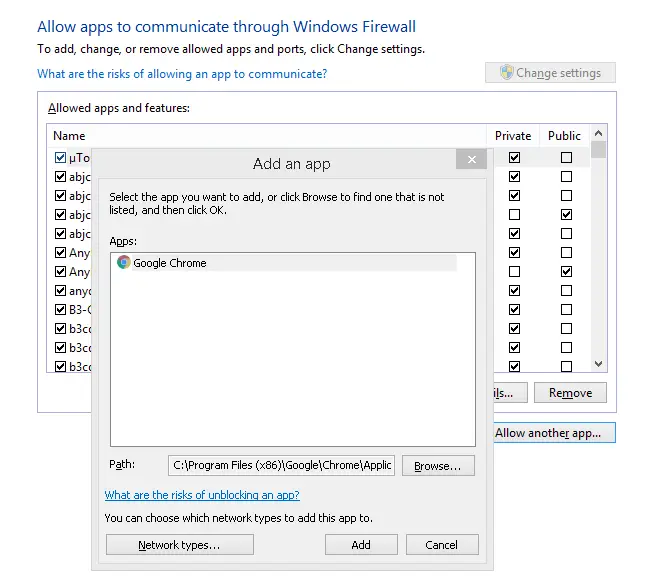Screen dimensions: 667x578
Task: Click the Public column header
Action: 564,136
